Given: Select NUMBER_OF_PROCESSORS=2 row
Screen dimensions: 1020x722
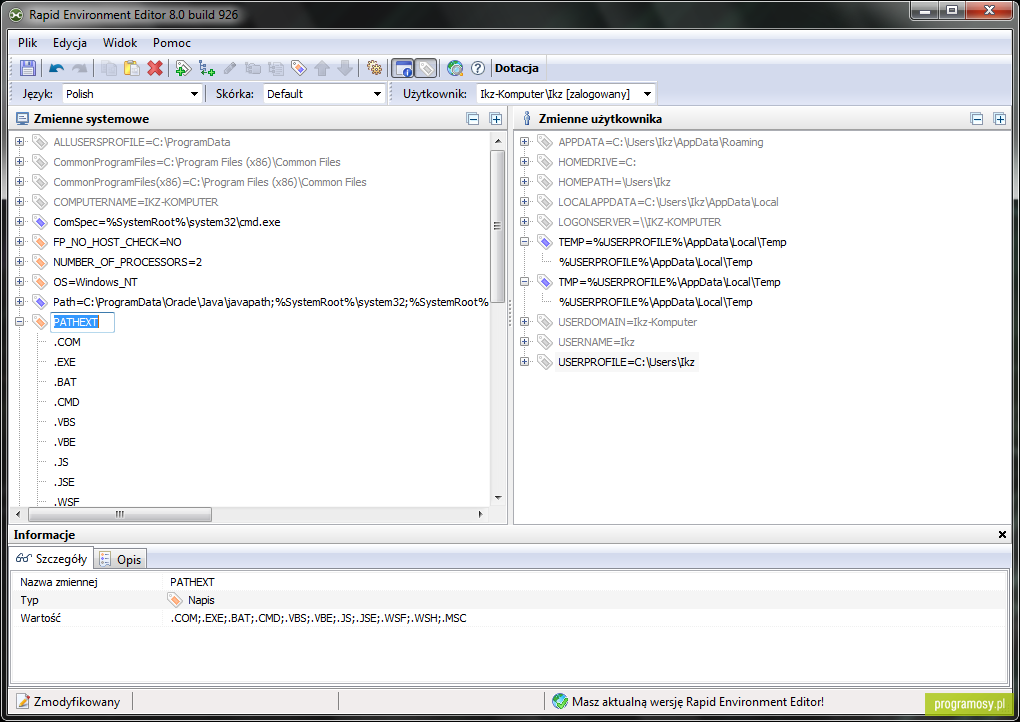Looking at the screenshot, I should point(128,262).
